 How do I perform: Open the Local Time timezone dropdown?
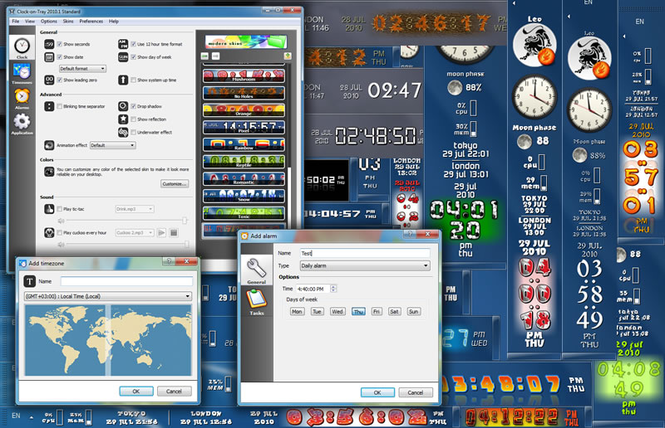pyautogui.click(x=108, y=296)
